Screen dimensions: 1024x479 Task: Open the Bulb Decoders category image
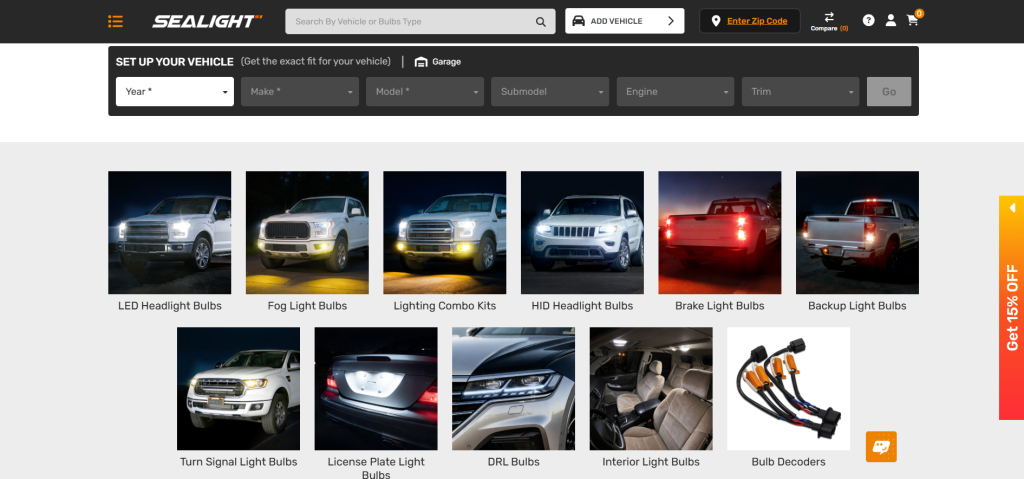pyautogui.click(x=788, y=388)
